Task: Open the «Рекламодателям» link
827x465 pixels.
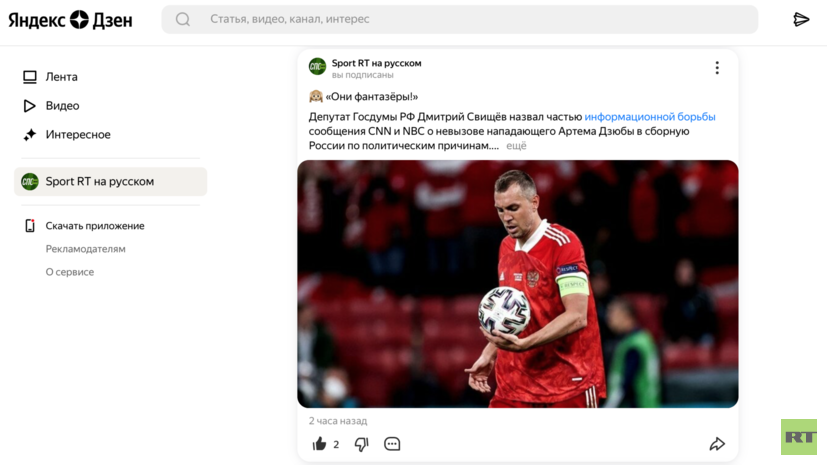Action: click(85, 249)
